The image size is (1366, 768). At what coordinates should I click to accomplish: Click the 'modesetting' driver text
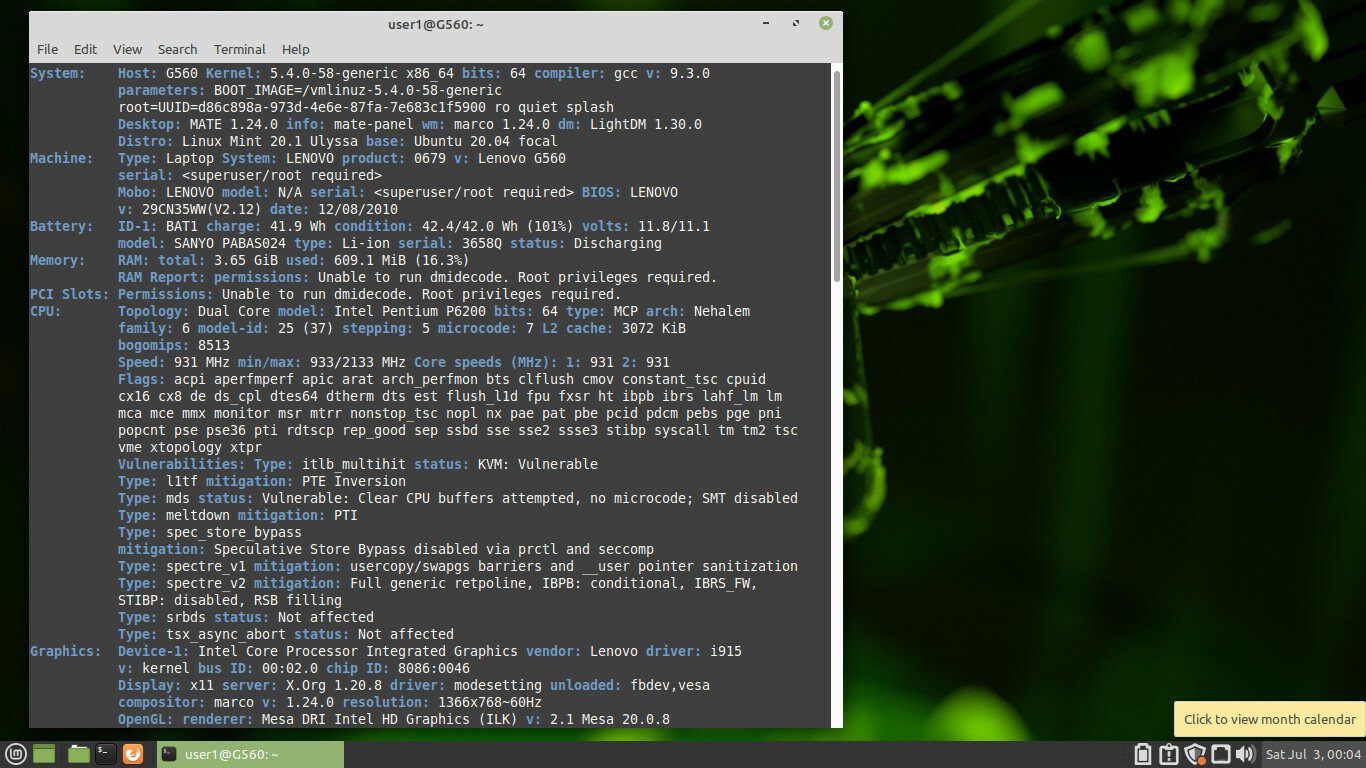498,685
